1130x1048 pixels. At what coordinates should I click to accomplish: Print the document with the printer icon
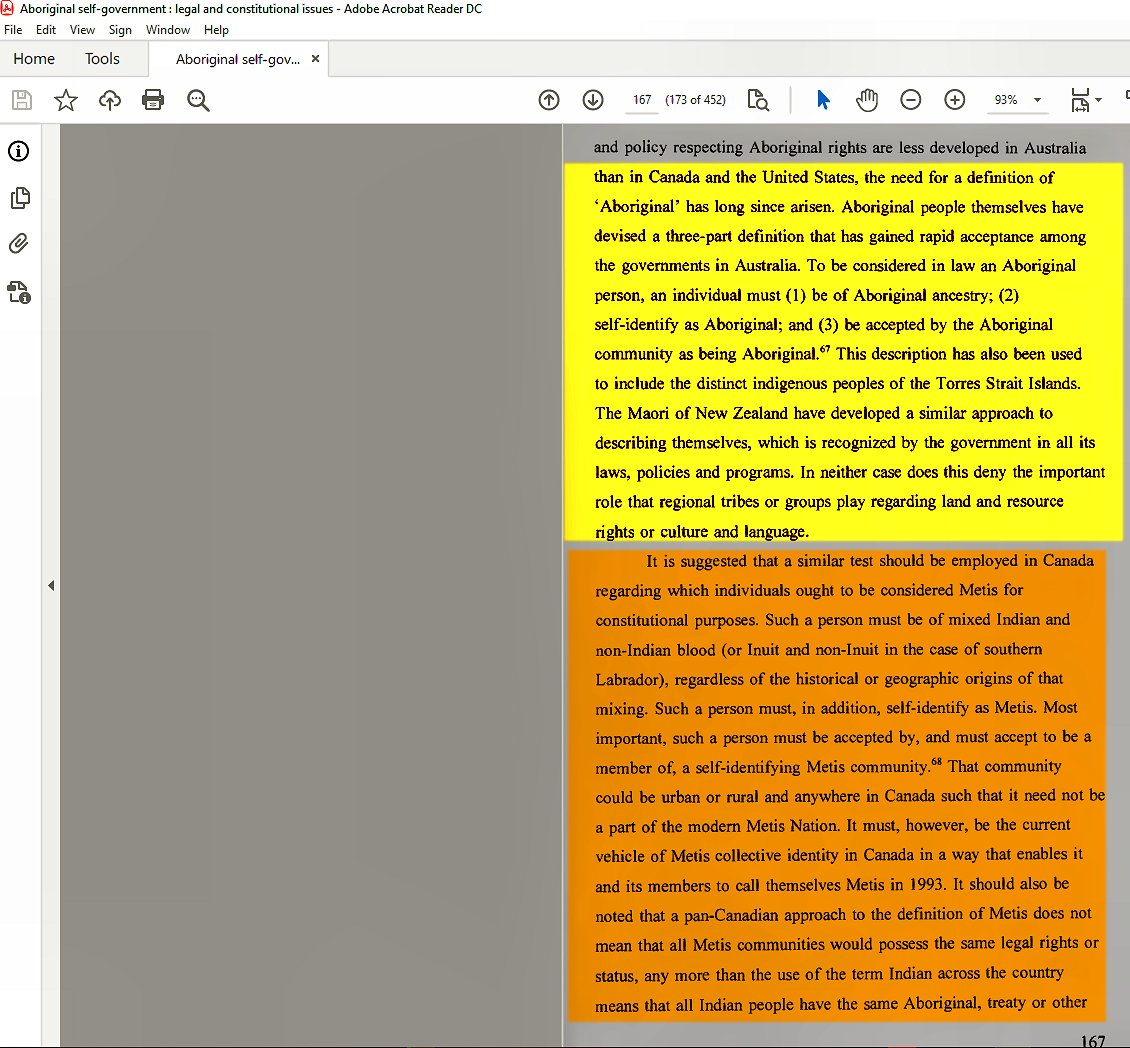pos(153,99)
